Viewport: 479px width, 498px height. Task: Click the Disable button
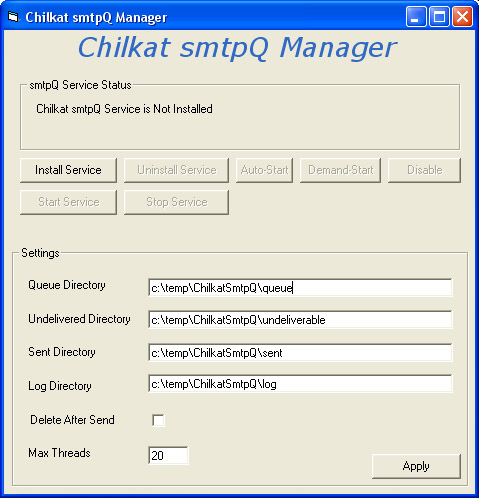point(424,170)
